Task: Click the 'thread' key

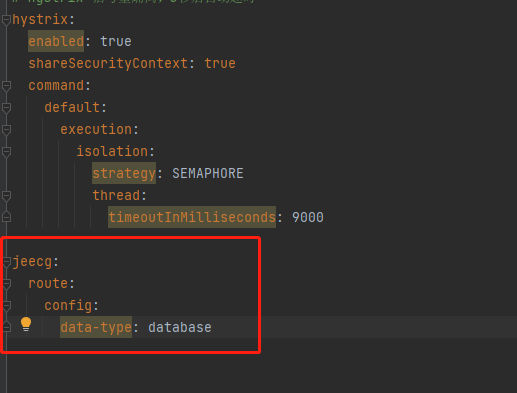Action: pos(116,195)
